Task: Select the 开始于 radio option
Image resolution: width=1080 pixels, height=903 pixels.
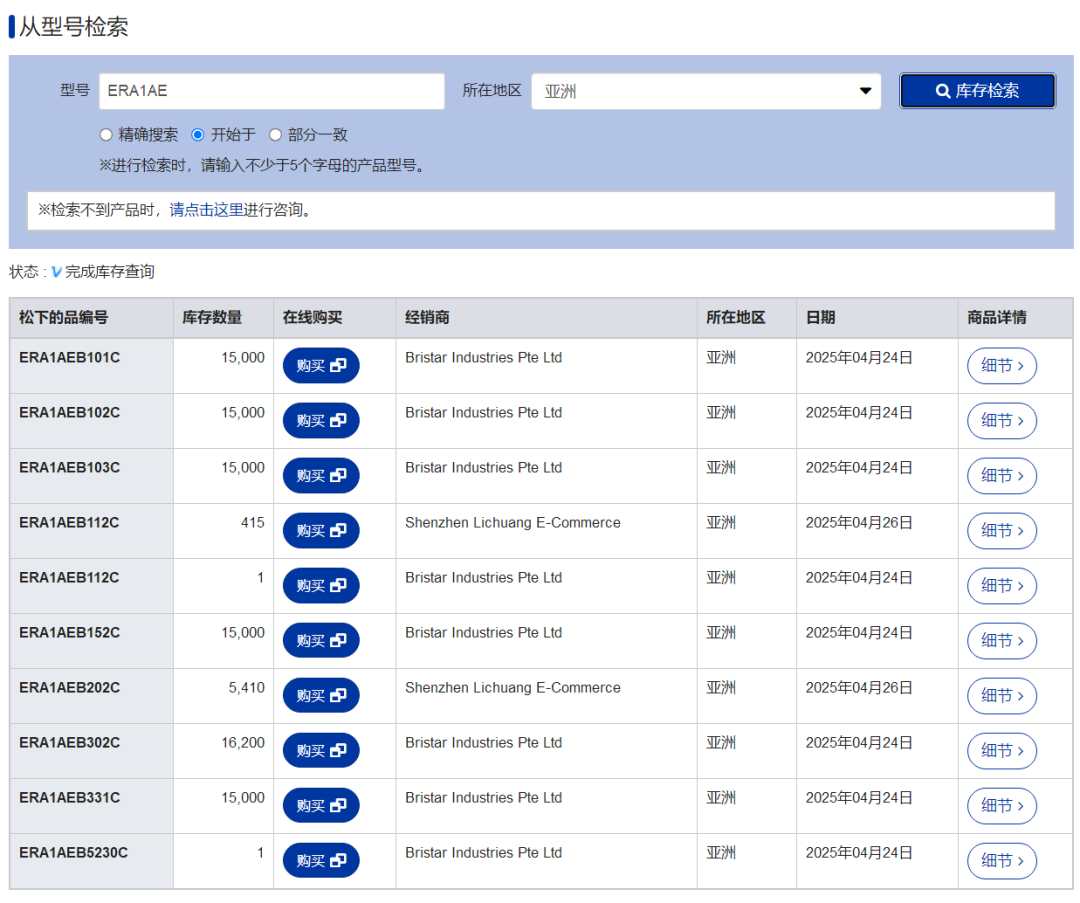Action: [198, 135]
